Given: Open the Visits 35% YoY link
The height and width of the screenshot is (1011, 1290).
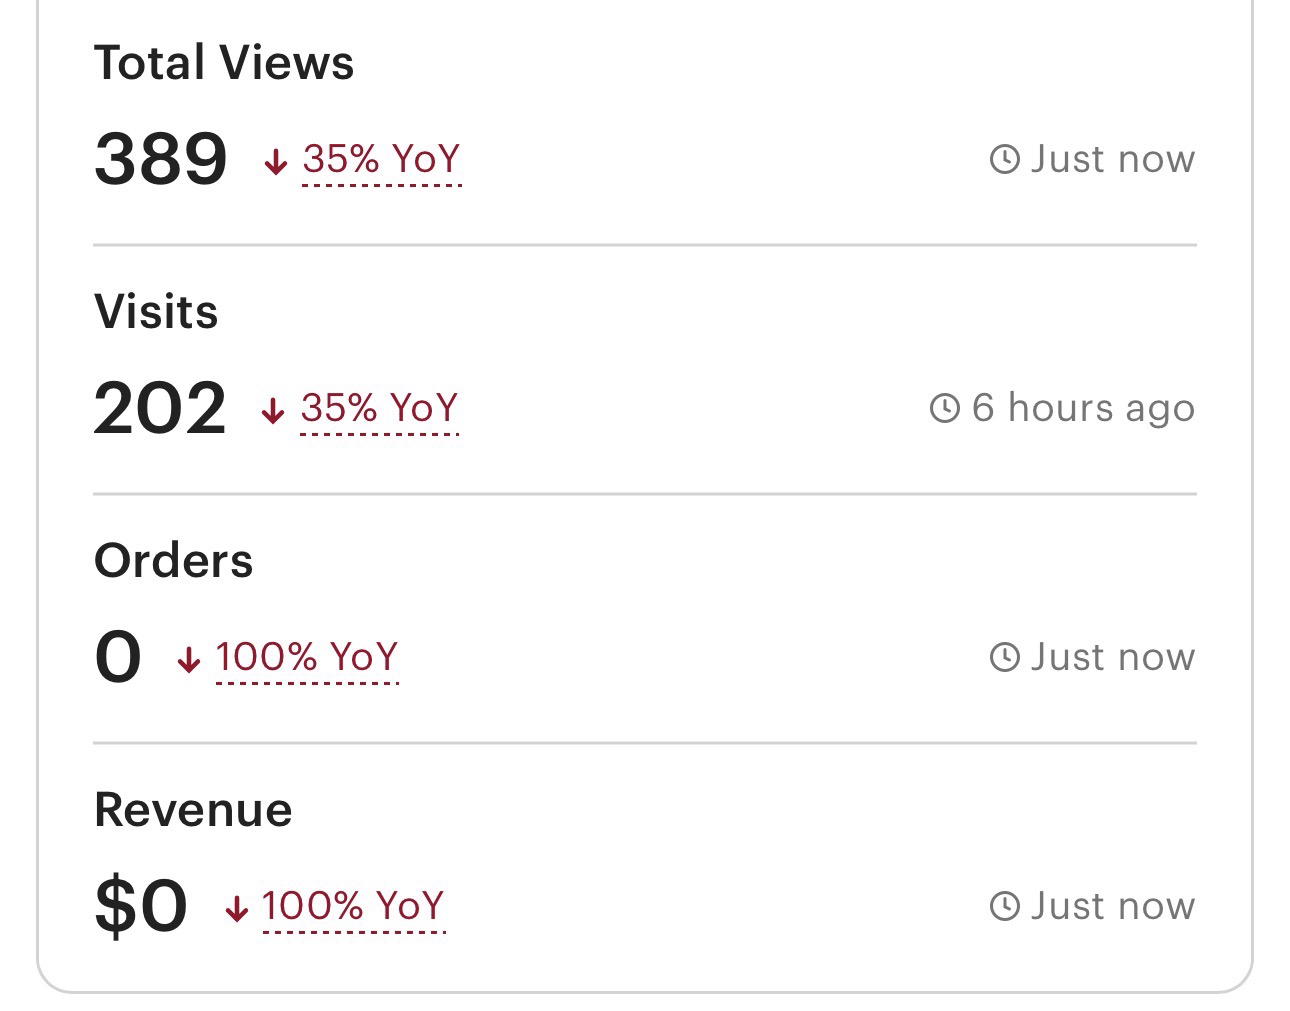Looking at the screenshot, I should click(x=379, y=408).
